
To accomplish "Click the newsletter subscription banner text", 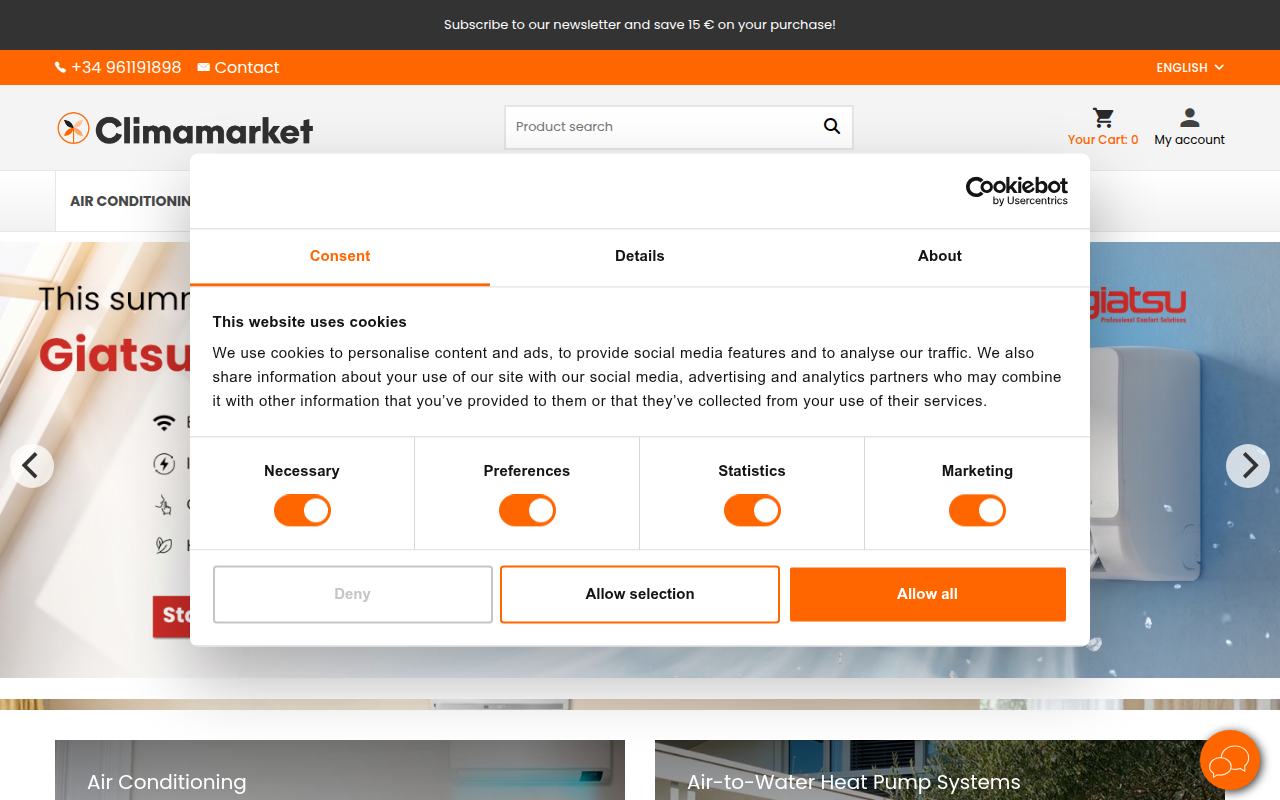I will point(640,24).
